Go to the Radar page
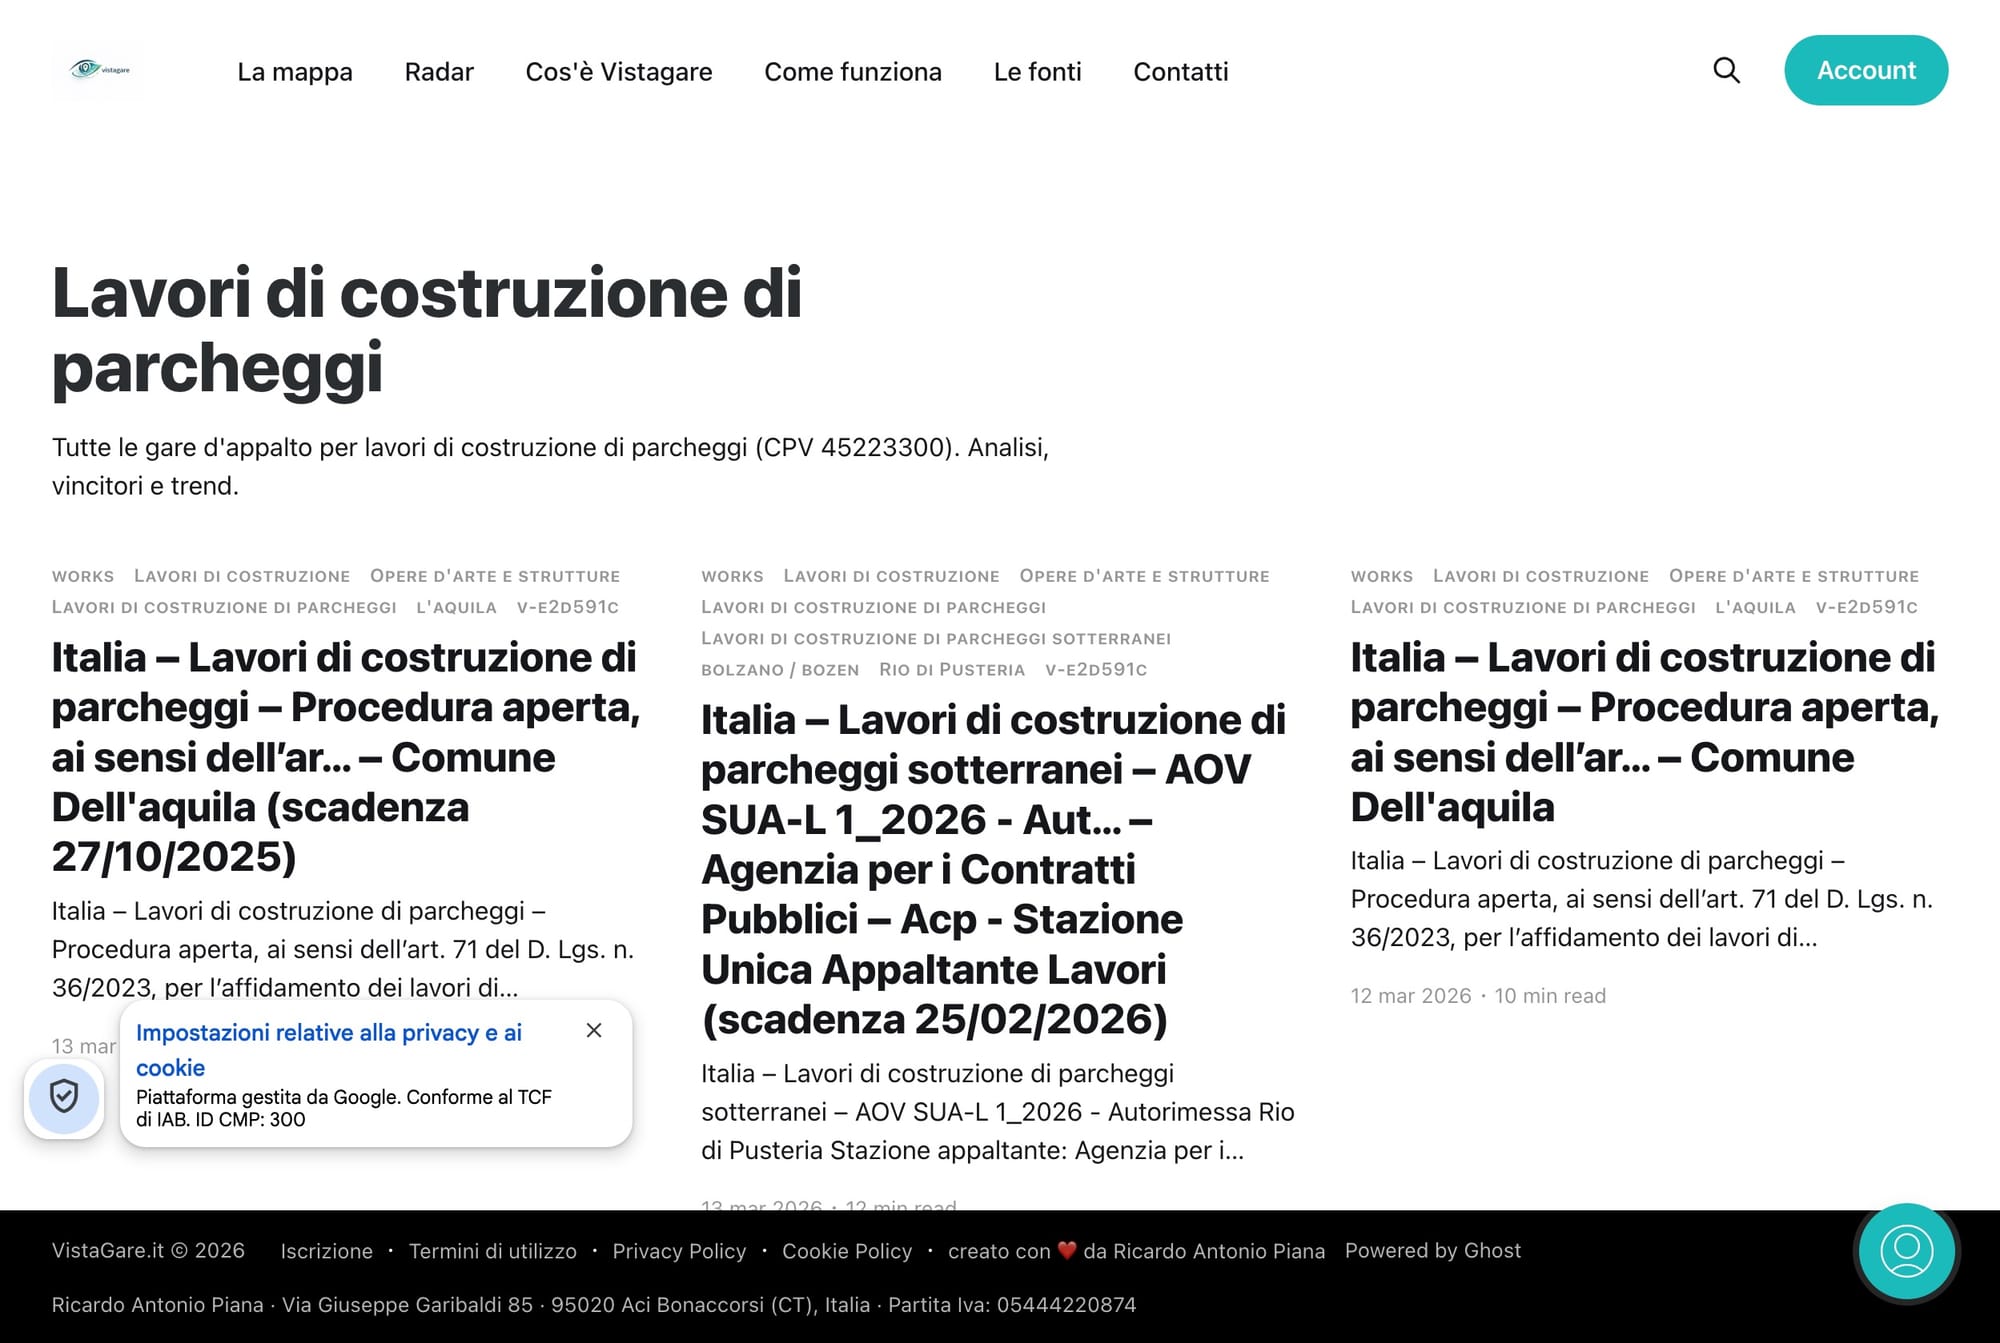2000x1343 pixels. pos(438,72)
